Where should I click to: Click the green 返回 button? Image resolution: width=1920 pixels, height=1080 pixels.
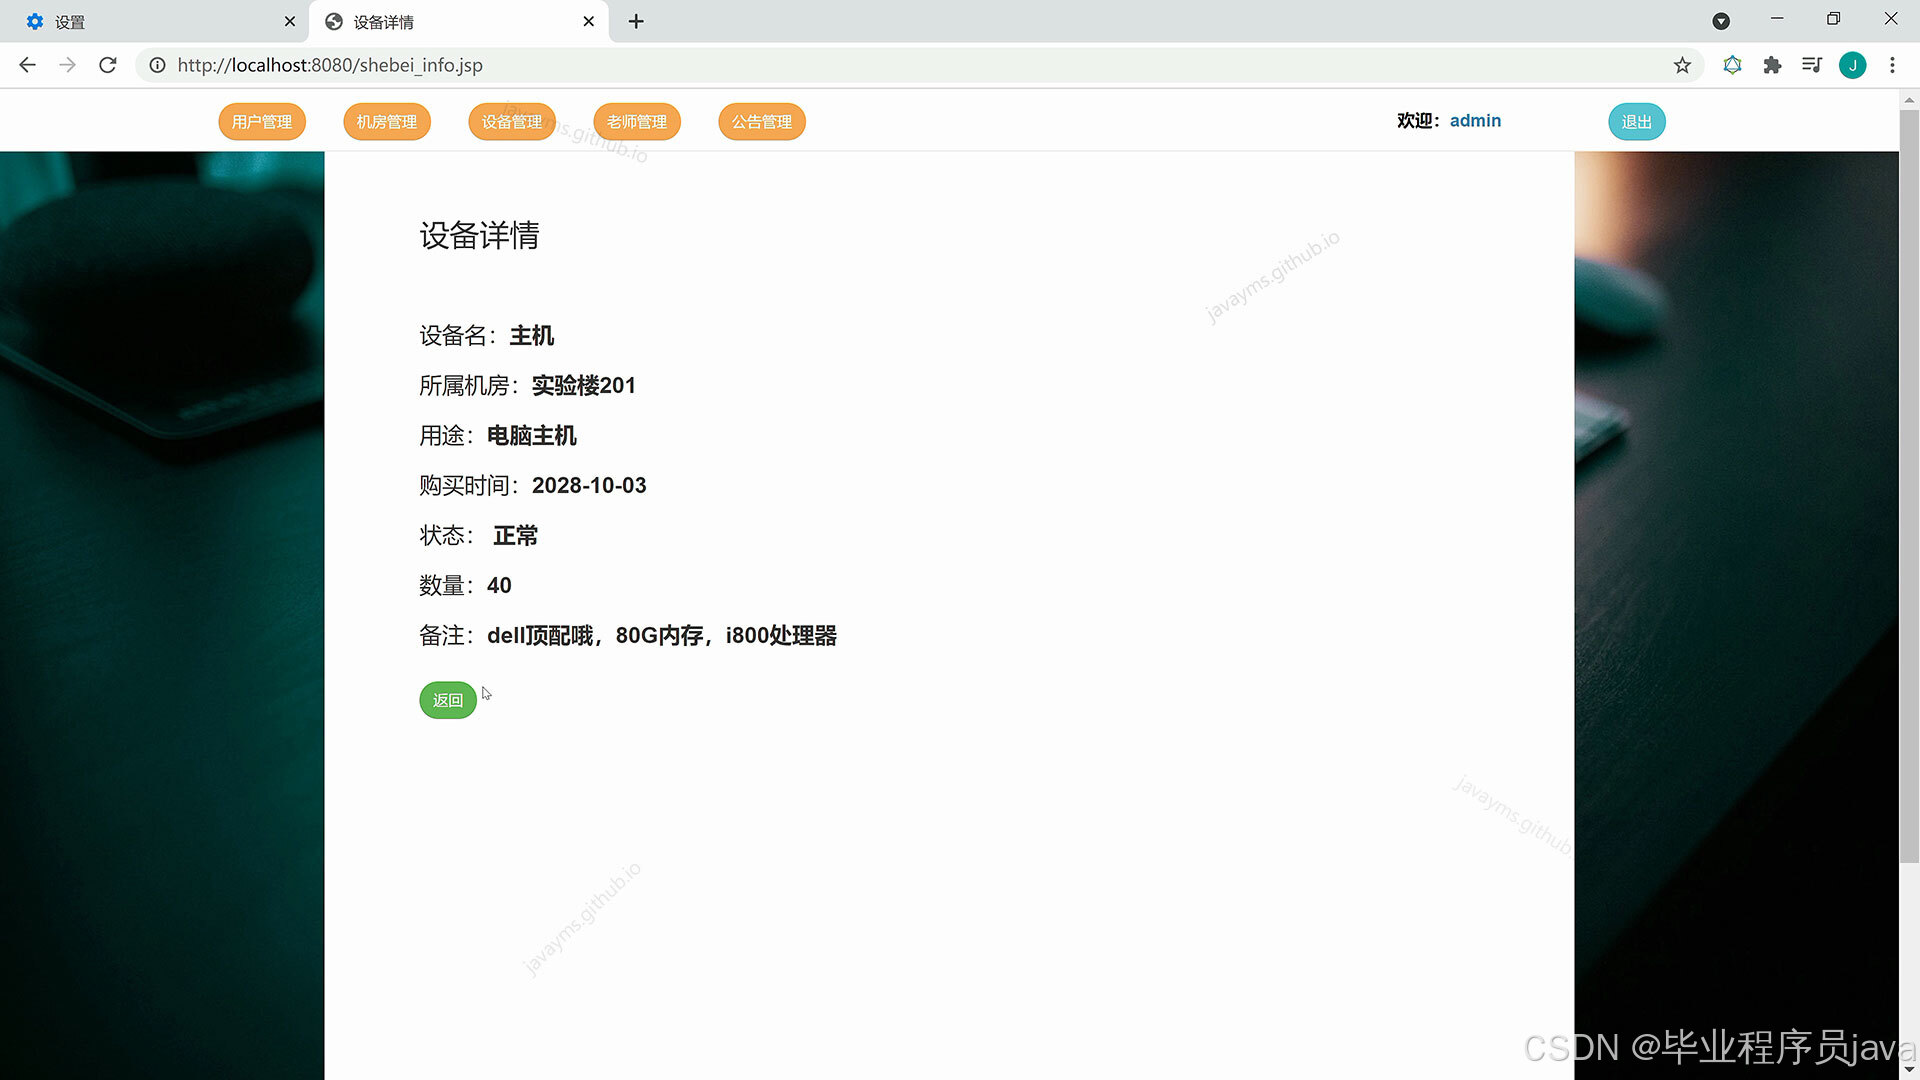click(x=447, y=700)
